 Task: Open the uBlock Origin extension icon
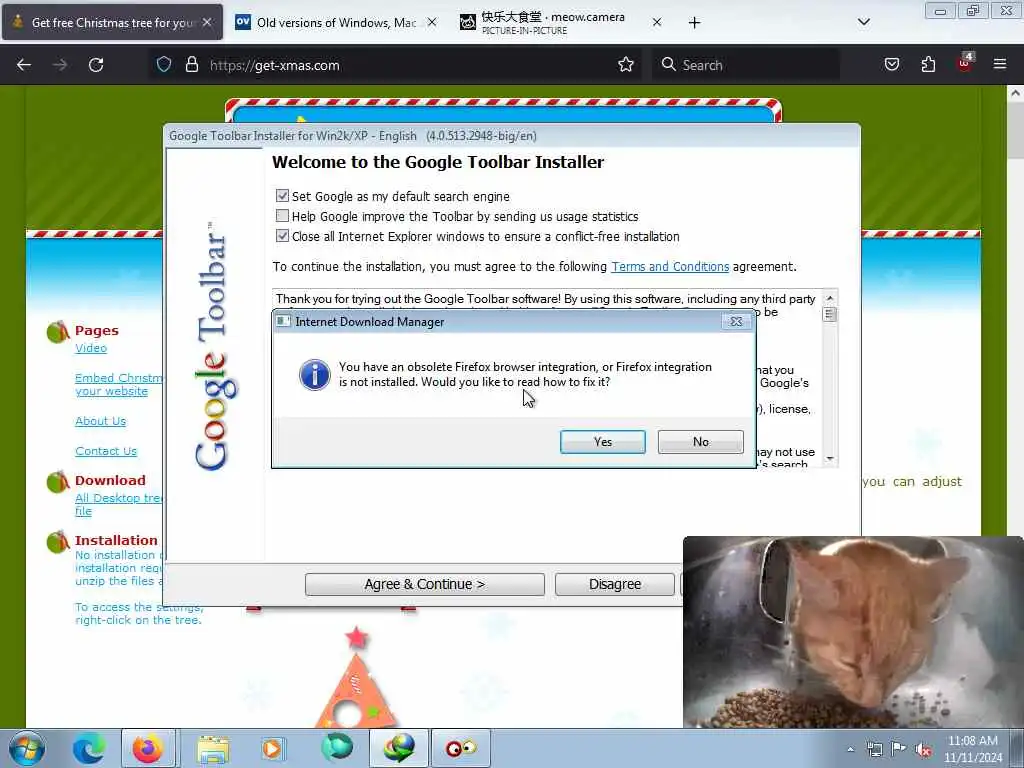coord(965,63)
